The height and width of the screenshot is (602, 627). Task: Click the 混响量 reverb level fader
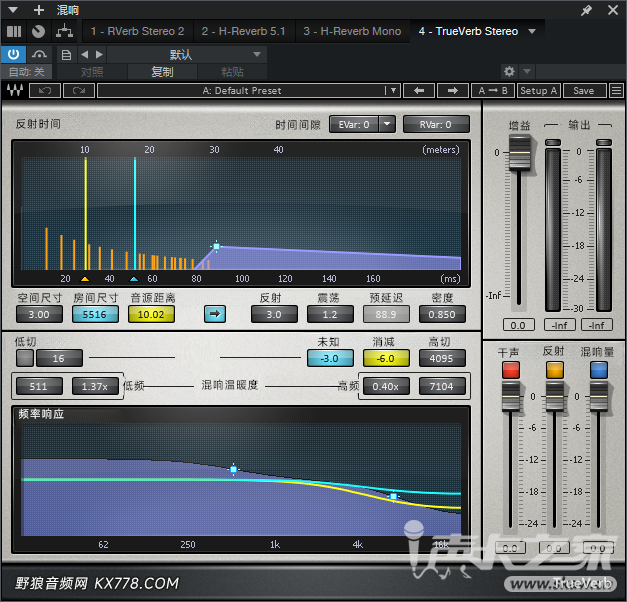tap(599, 397)
